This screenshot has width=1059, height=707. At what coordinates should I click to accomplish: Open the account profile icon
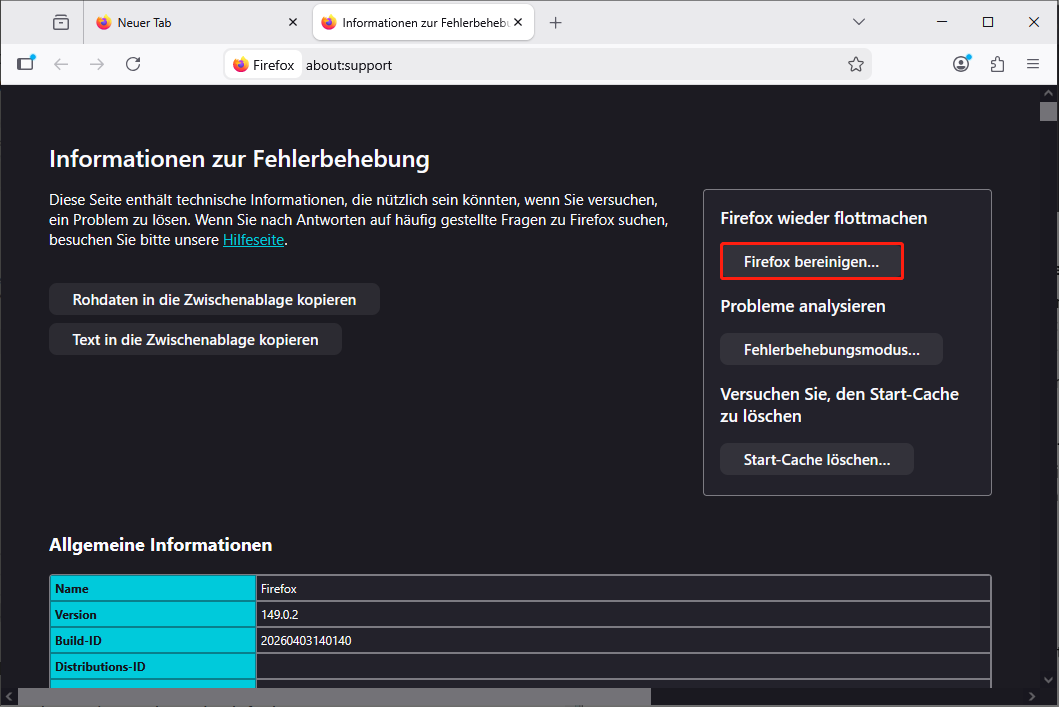(961, 64)
